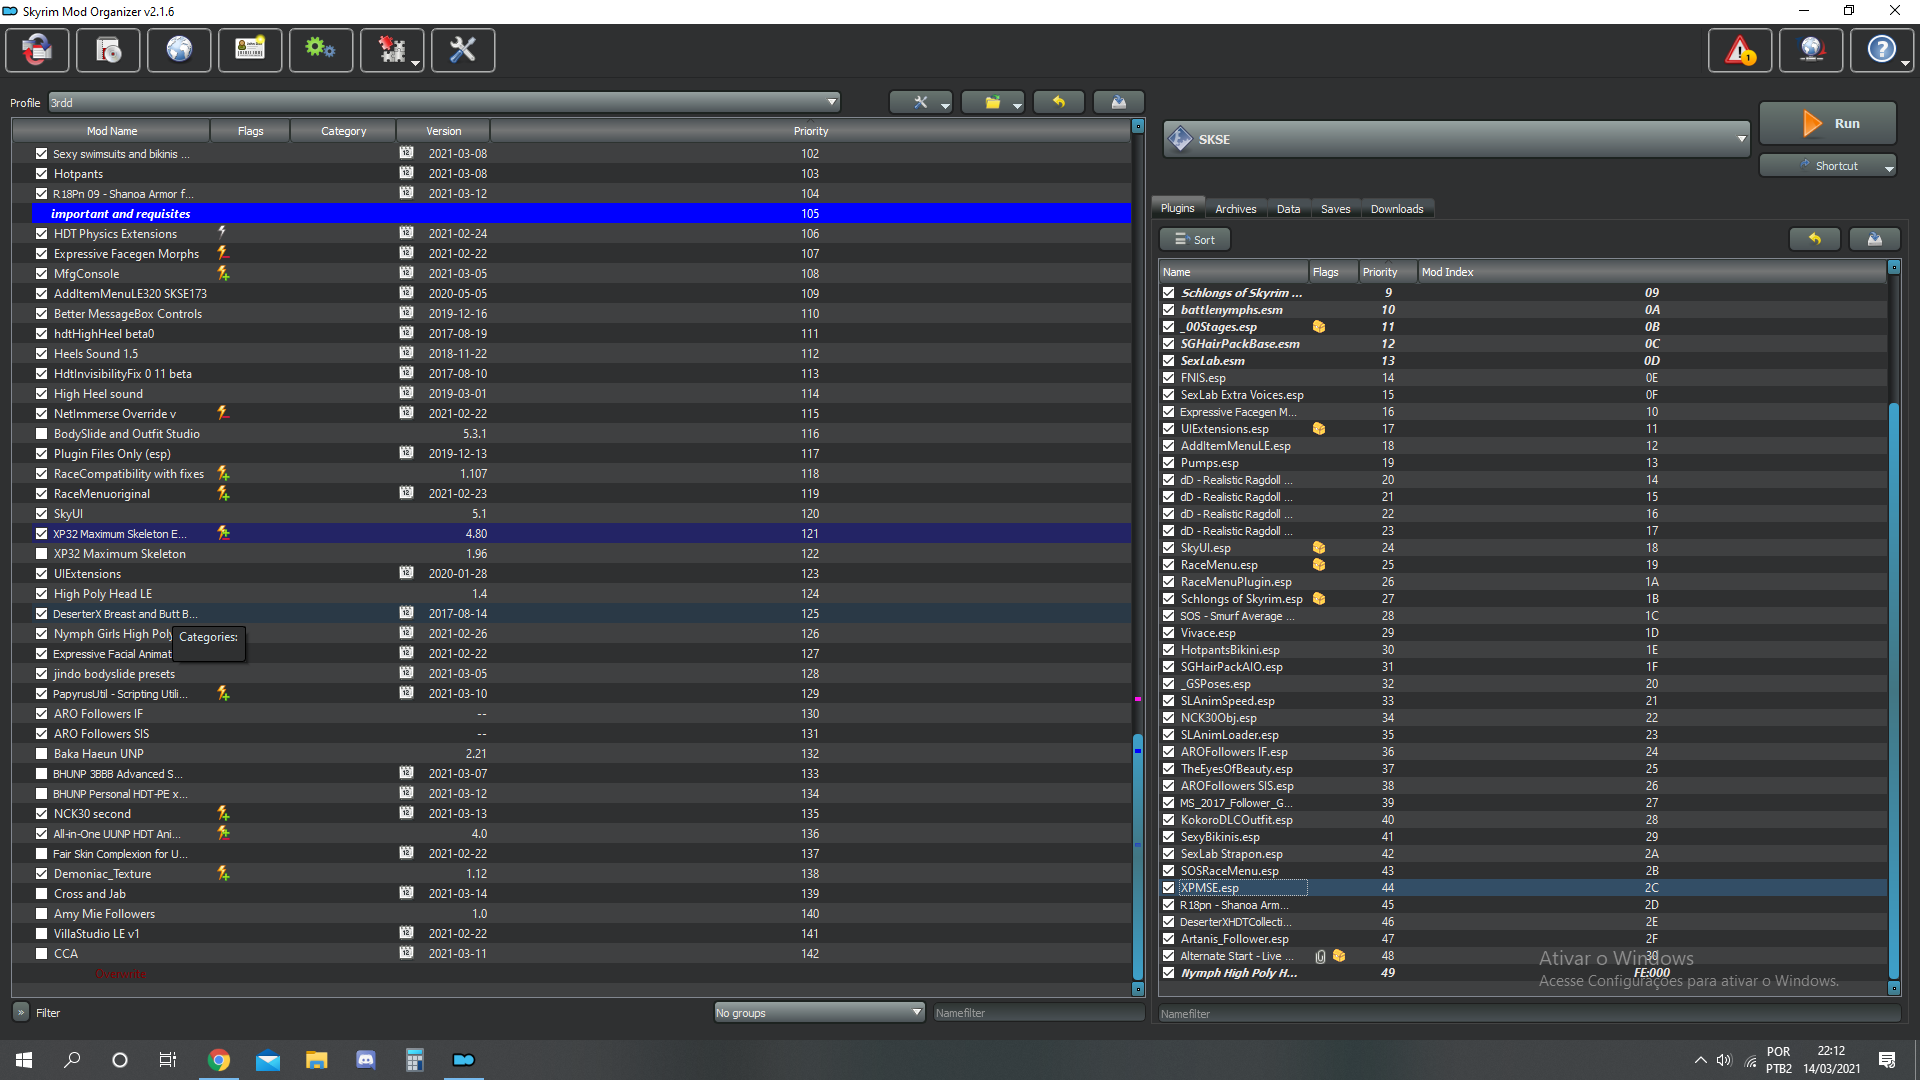1920x1080 pixels.
Task: Open the instance manager disk icon
Action: 37,49
